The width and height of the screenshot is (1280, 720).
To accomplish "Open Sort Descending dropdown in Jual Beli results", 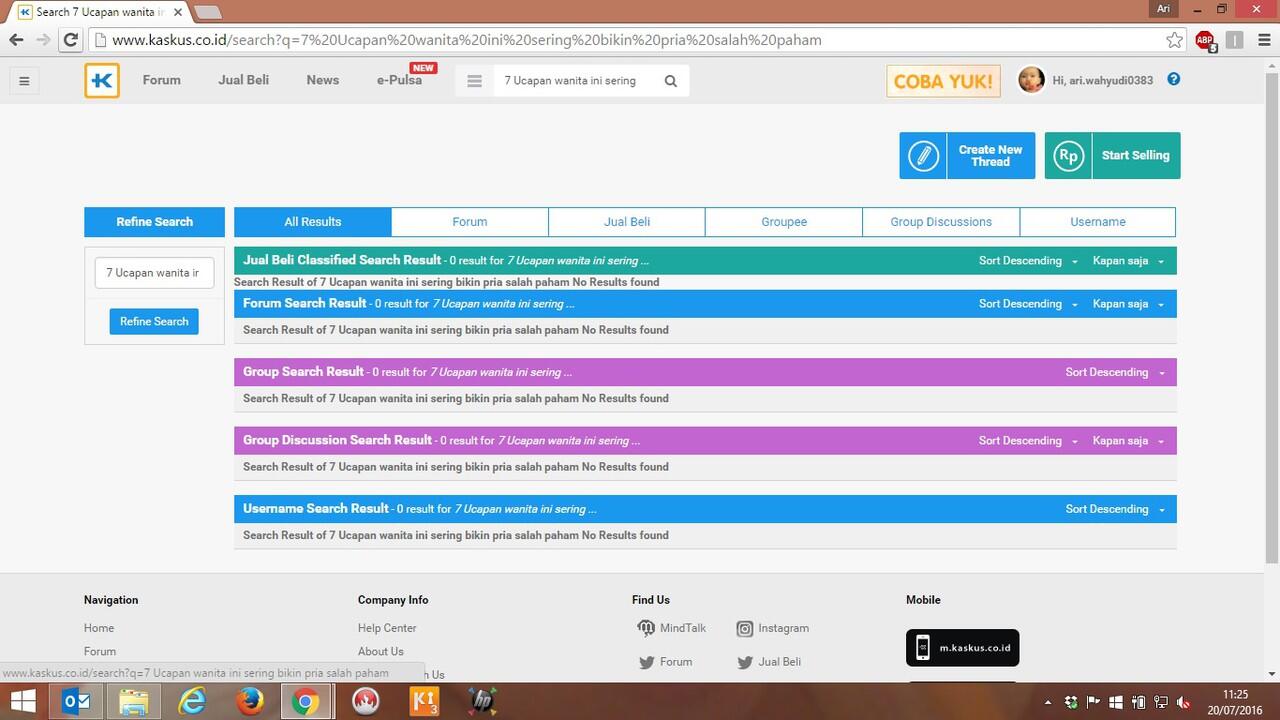I will point(1028,261).
